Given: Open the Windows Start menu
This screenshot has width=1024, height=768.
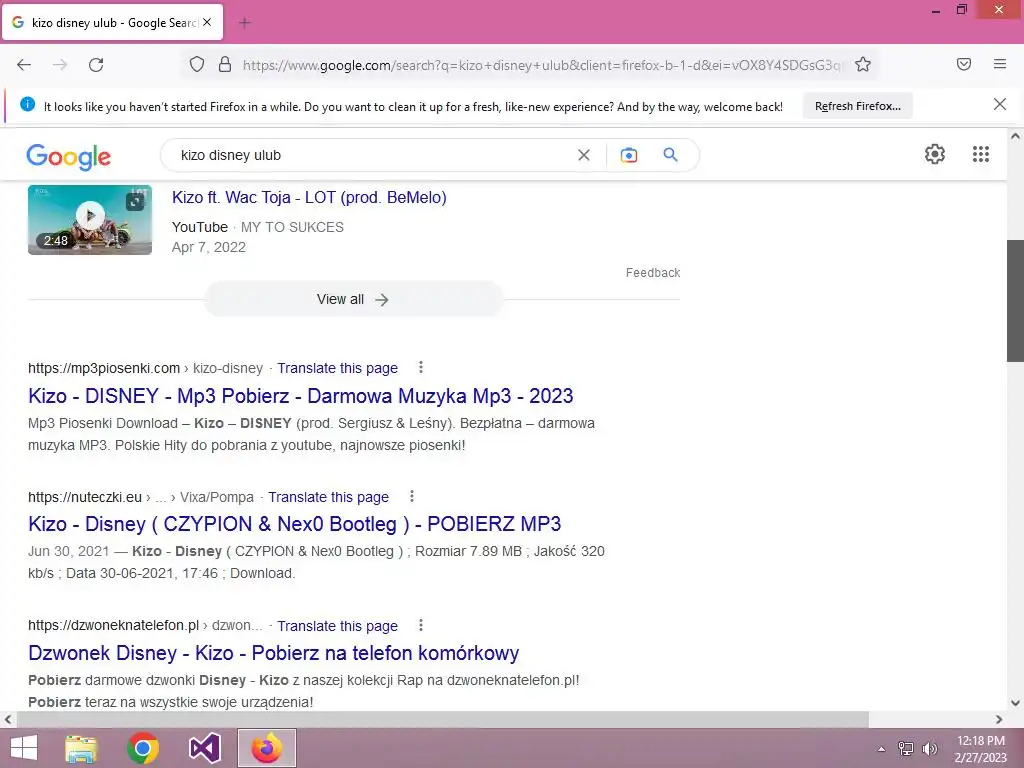Looking at the screenshot, I should [24, 748].
